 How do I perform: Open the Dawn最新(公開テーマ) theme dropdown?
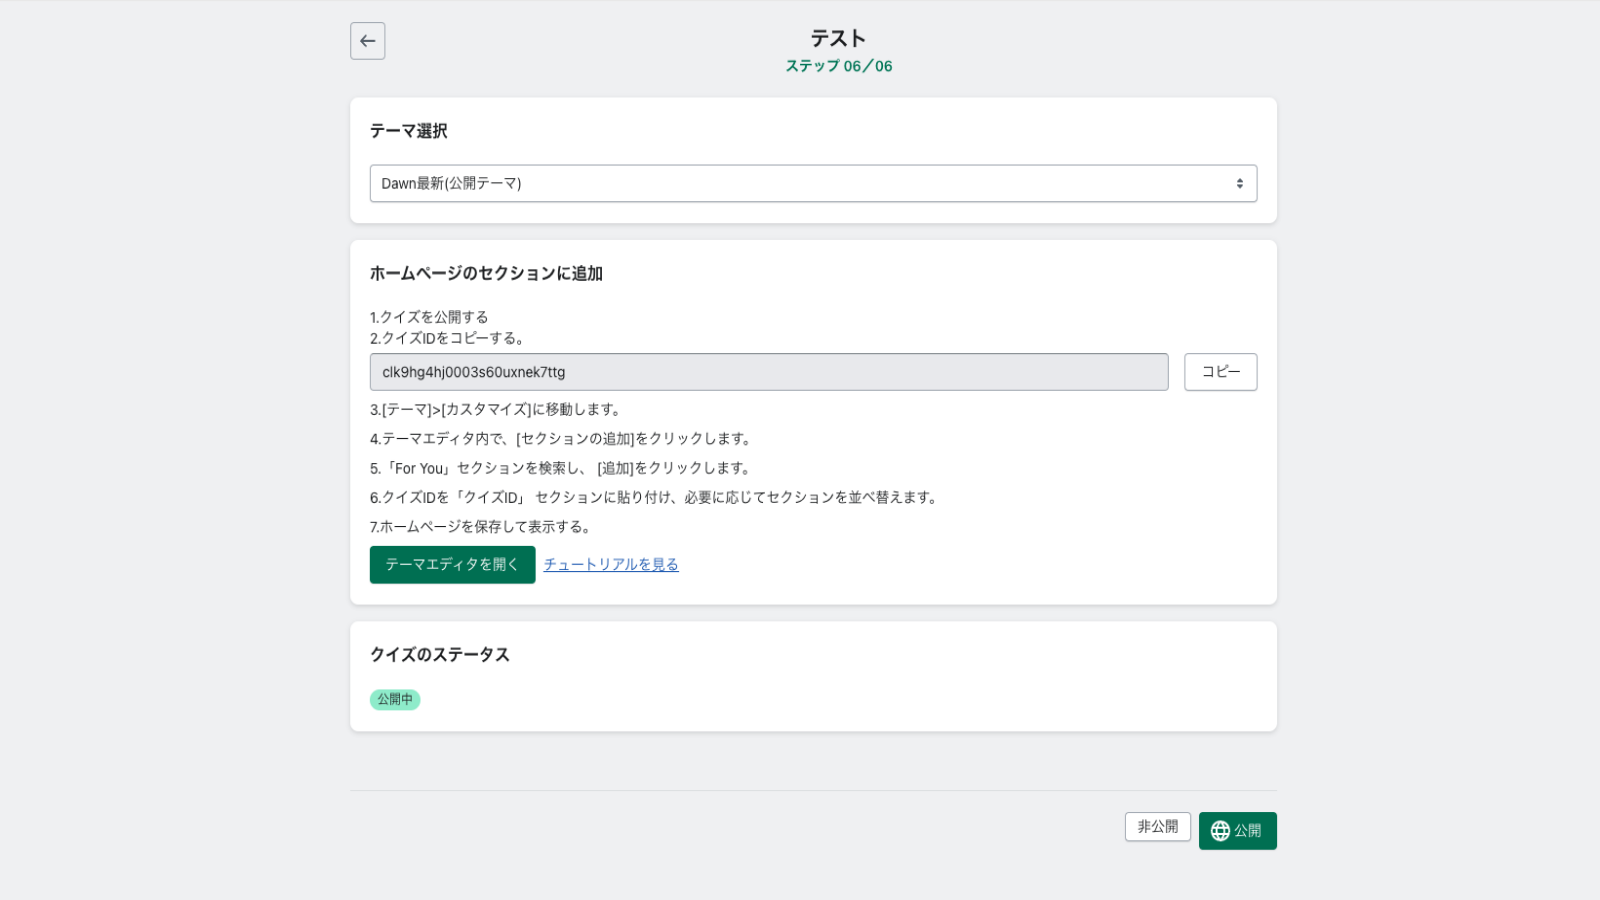[812, 184]
